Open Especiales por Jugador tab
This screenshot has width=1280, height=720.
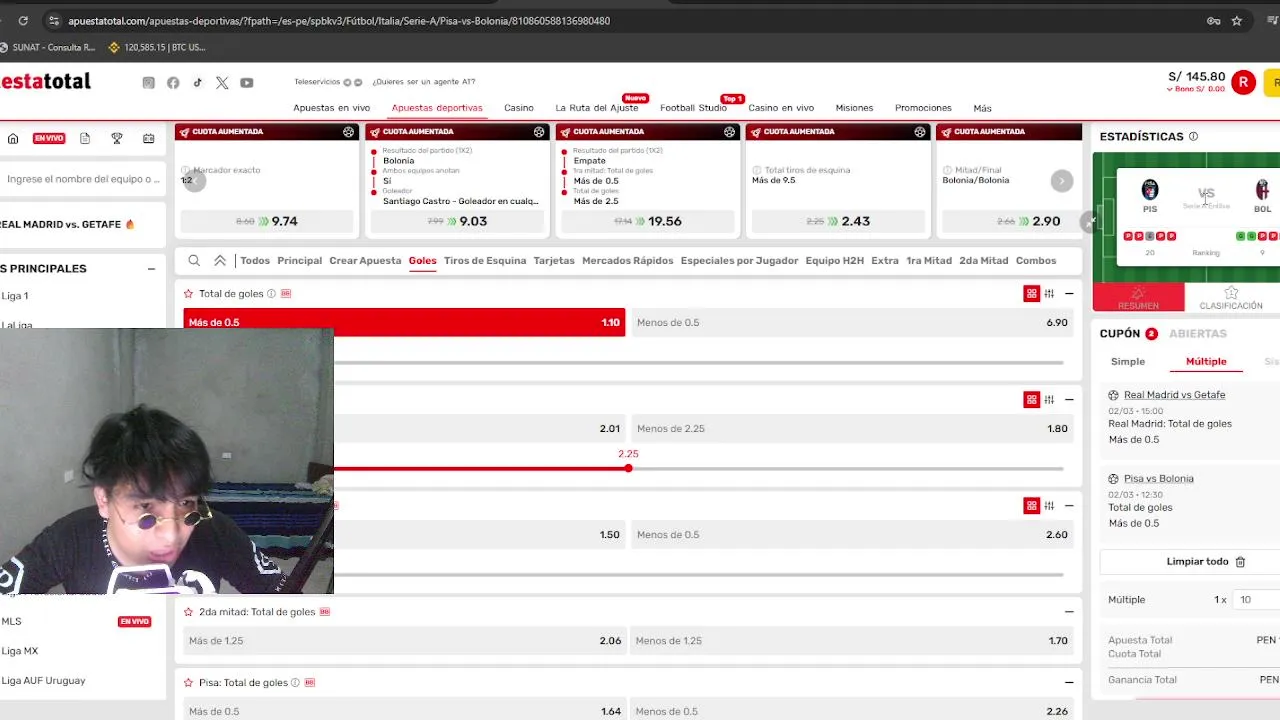(739, 261)
